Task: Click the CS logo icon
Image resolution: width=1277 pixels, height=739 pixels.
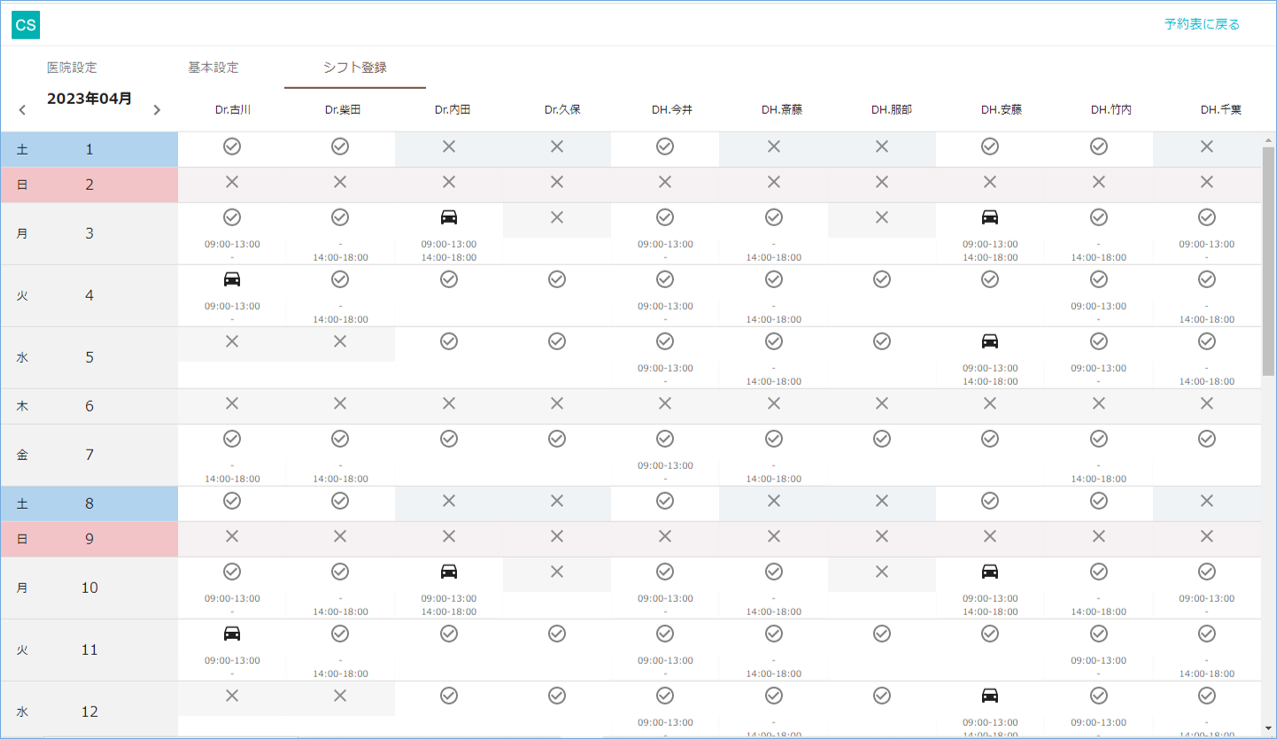Action: [25, 25]
